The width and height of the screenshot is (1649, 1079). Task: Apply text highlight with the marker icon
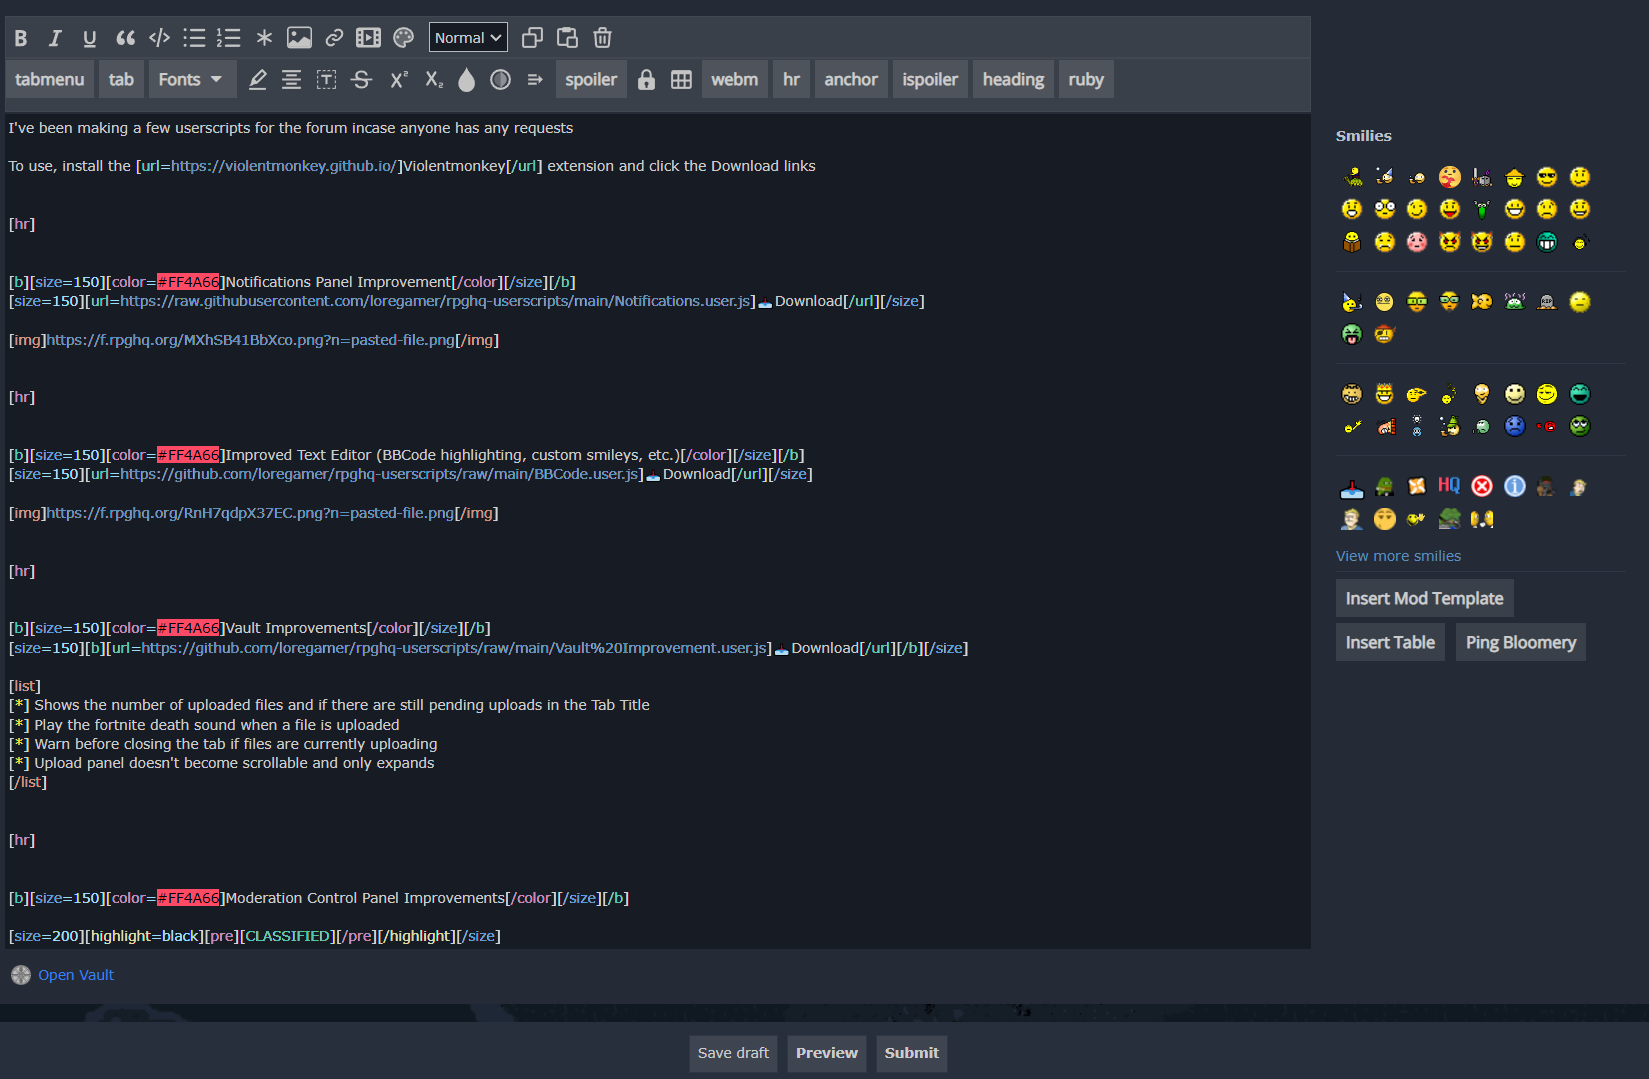pyautogui.click(x=257, y=79)
